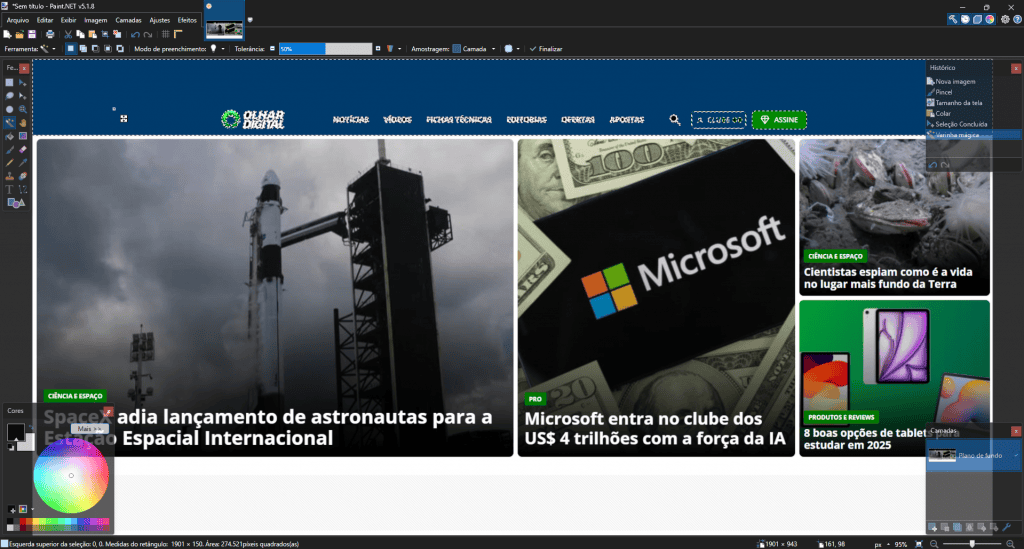Swap primary and secondary colors
The image size is (1024, 549).
click(30, 428)
